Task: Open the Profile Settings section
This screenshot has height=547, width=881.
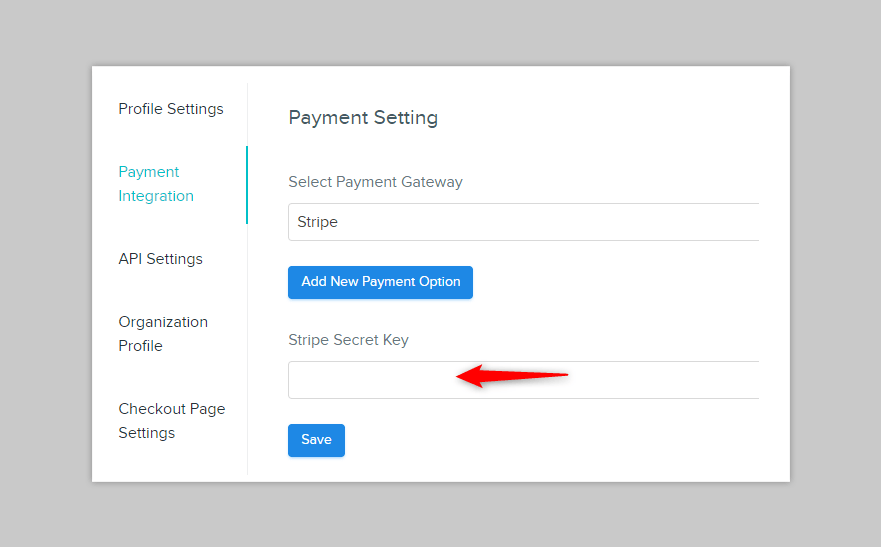Action: click(171, 109)
